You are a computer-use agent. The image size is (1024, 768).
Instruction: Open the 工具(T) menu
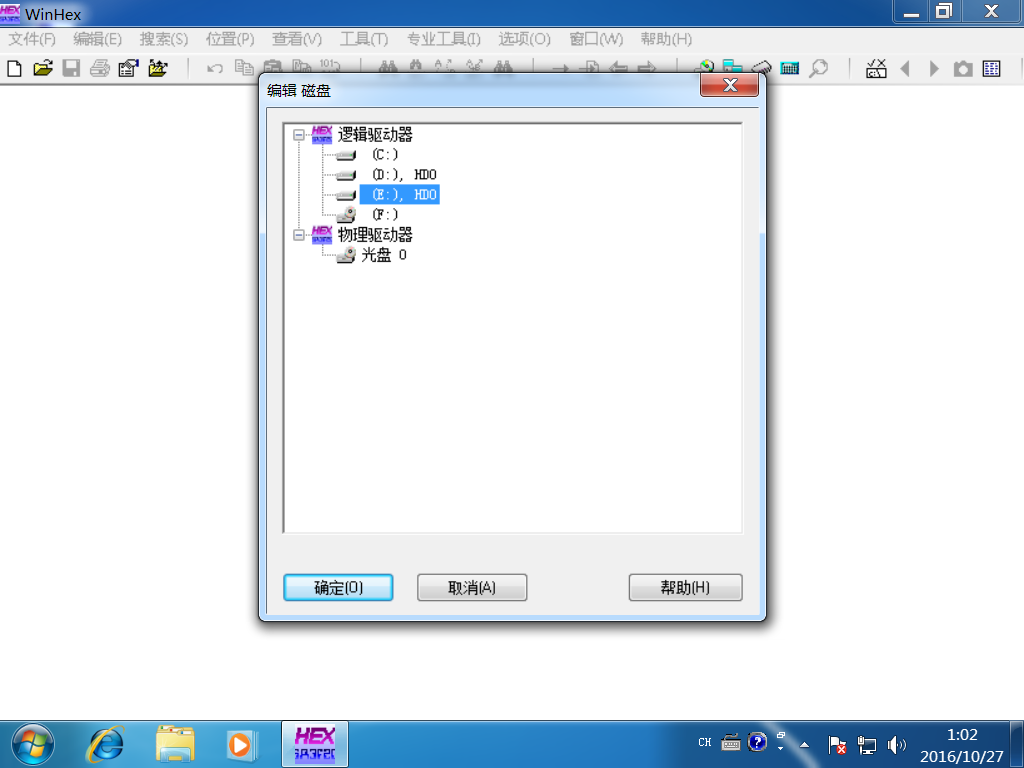pos(364,39)
